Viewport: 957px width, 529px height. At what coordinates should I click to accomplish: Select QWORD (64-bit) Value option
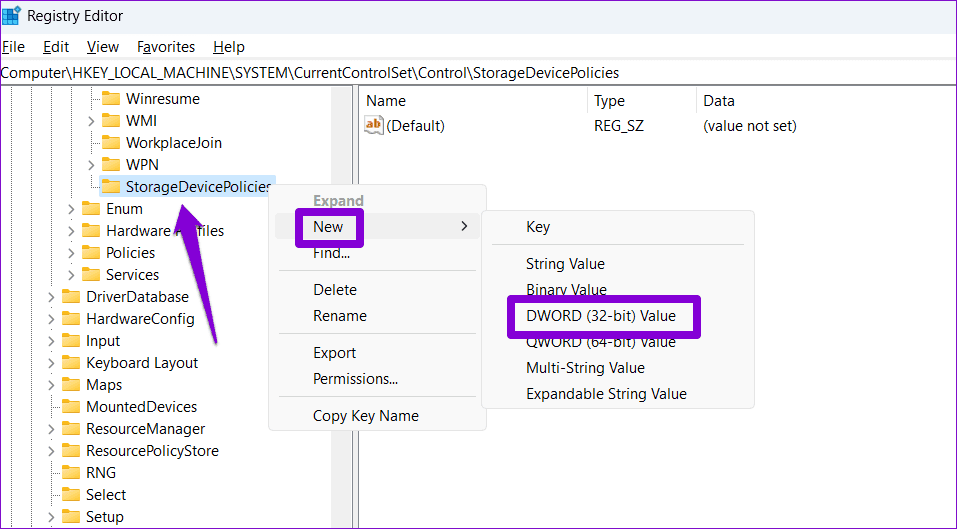pos(618,342)
